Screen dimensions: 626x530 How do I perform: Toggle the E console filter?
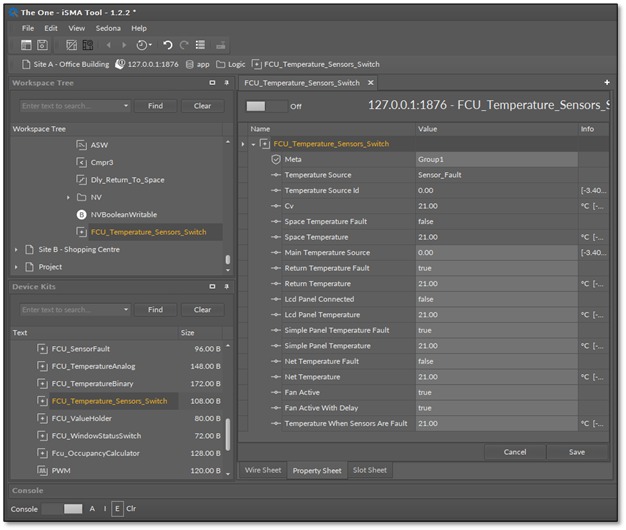(x=117, y=508)
